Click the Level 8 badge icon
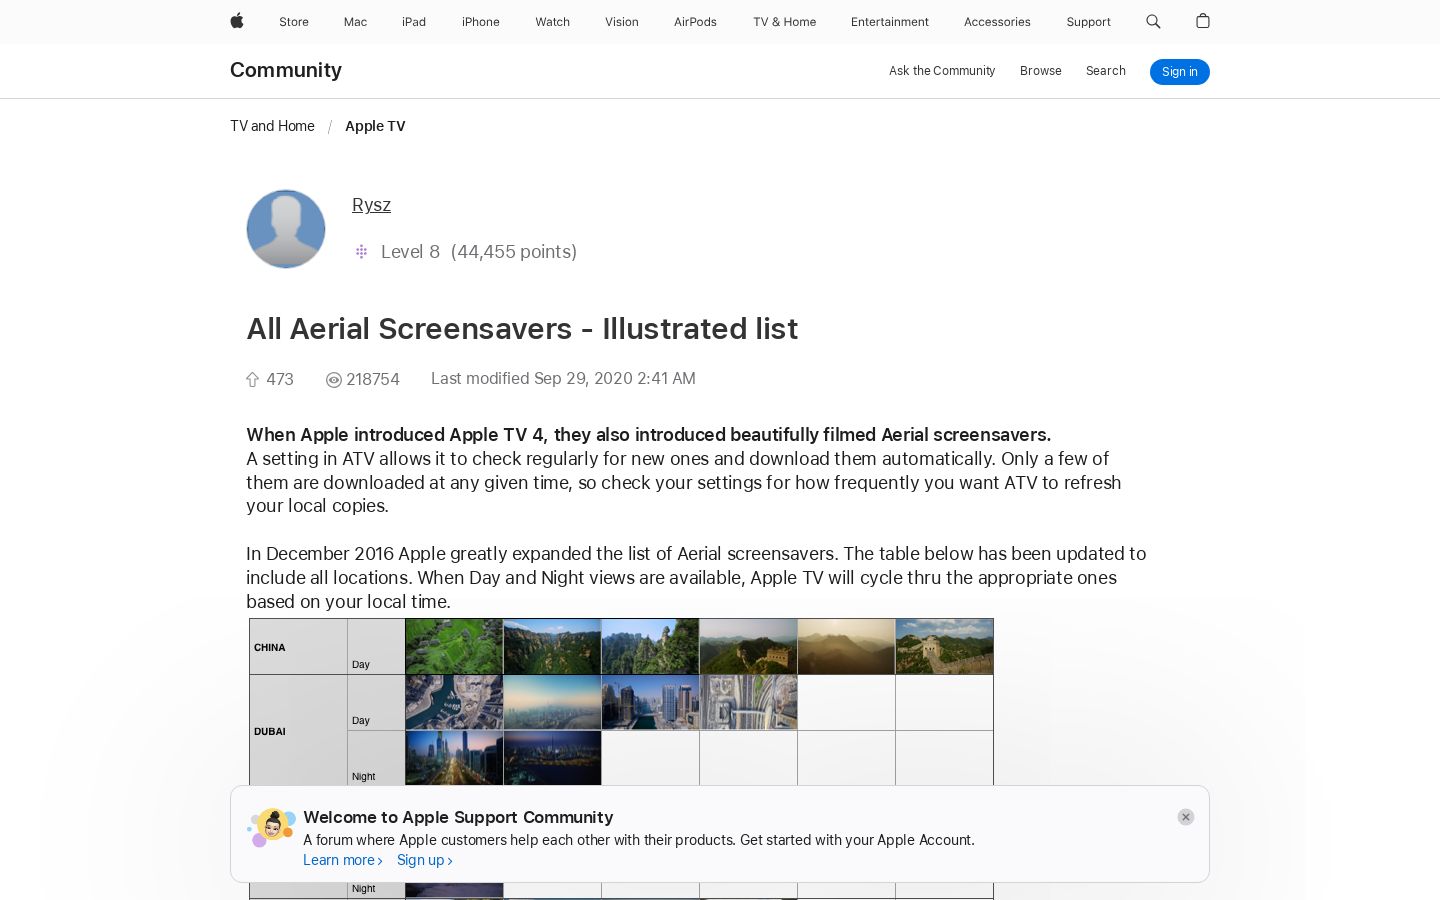Screen dimensions: 1440x900 click(362, 252)
